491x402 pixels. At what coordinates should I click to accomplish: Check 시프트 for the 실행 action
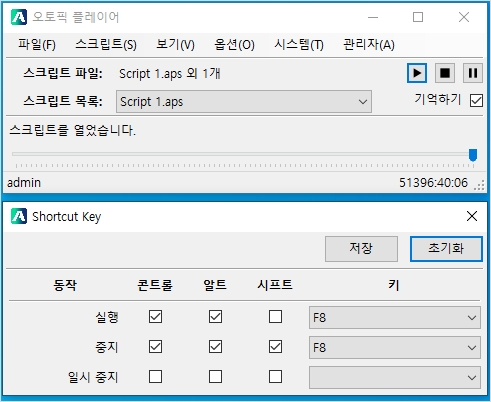pyautogui.click(x=275, y=317)
